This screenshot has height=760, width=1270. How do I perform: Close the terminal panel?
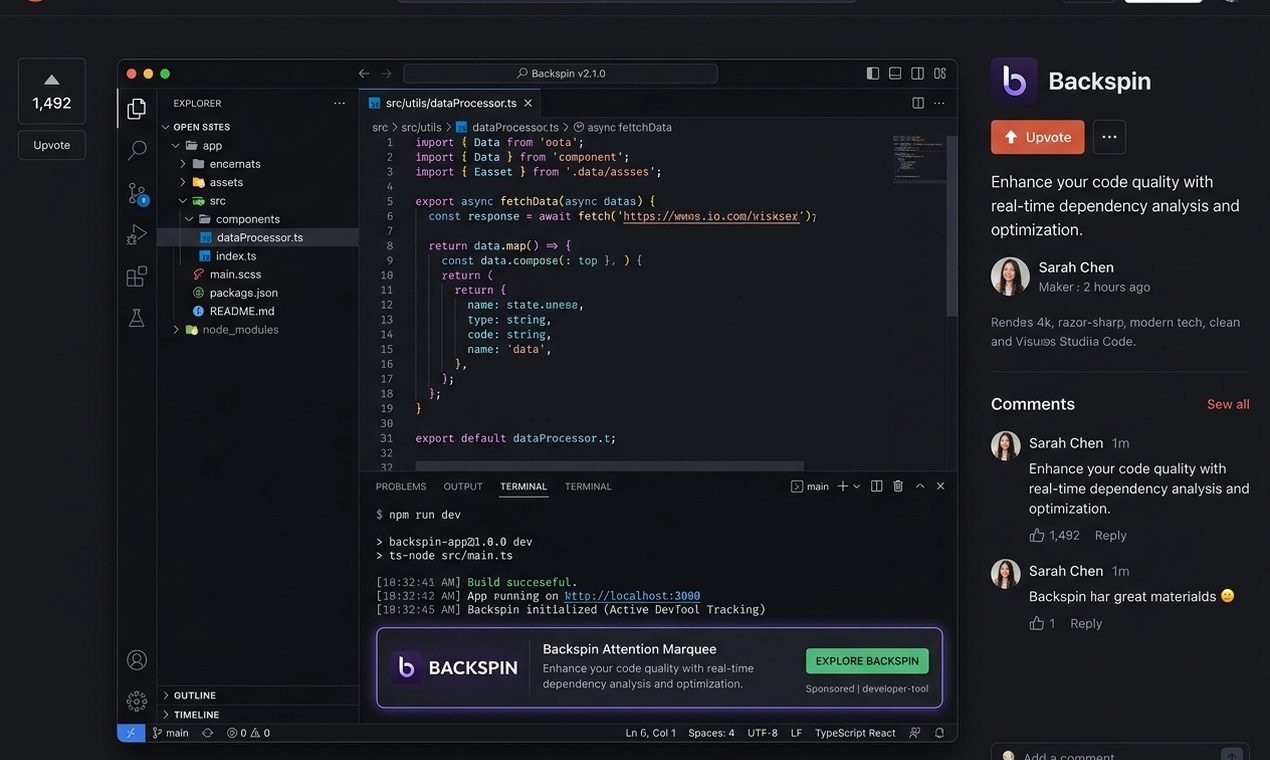940,486
